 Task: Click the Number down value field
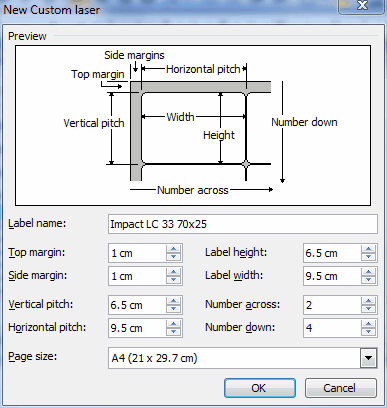pyautogui.click(x=332, y=328)
